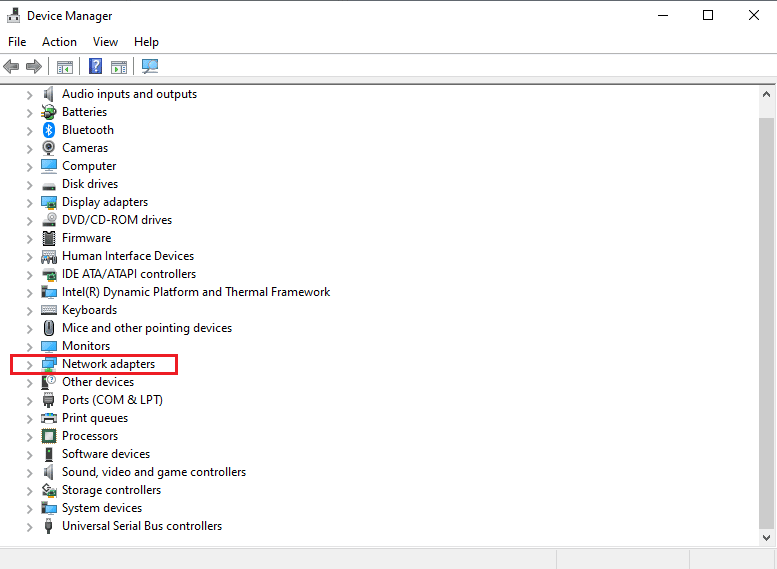Click the Back arrow toolbar icon

11,66
